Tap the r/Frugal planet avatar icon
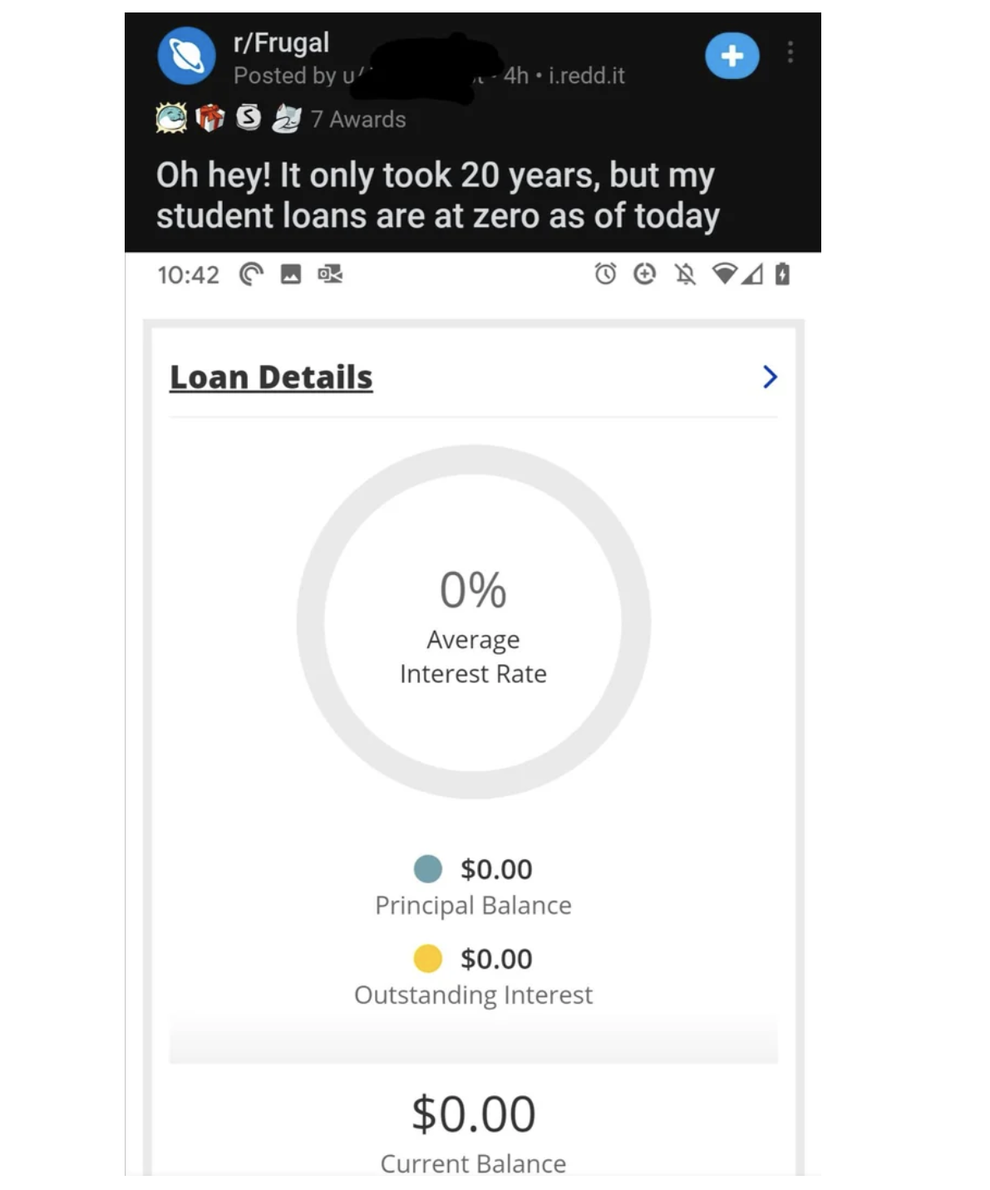Screen dimensions: 990x1190 coord(186,55)
